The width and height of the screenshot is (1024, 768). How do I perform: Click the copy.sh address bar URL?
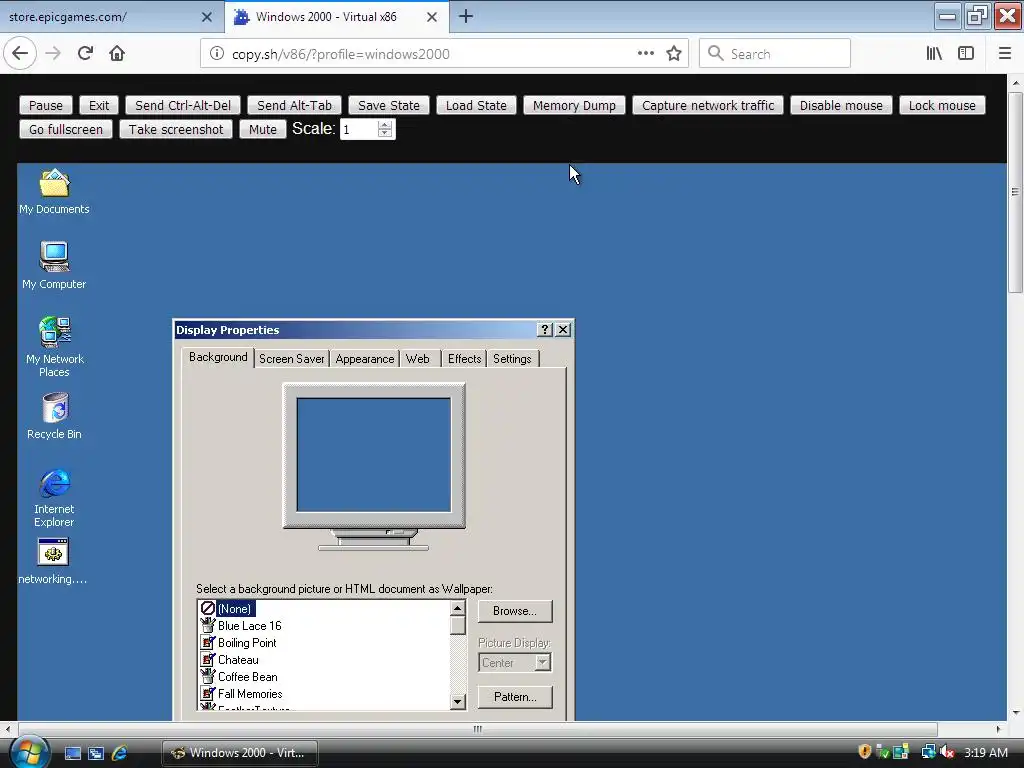point(341,54)
